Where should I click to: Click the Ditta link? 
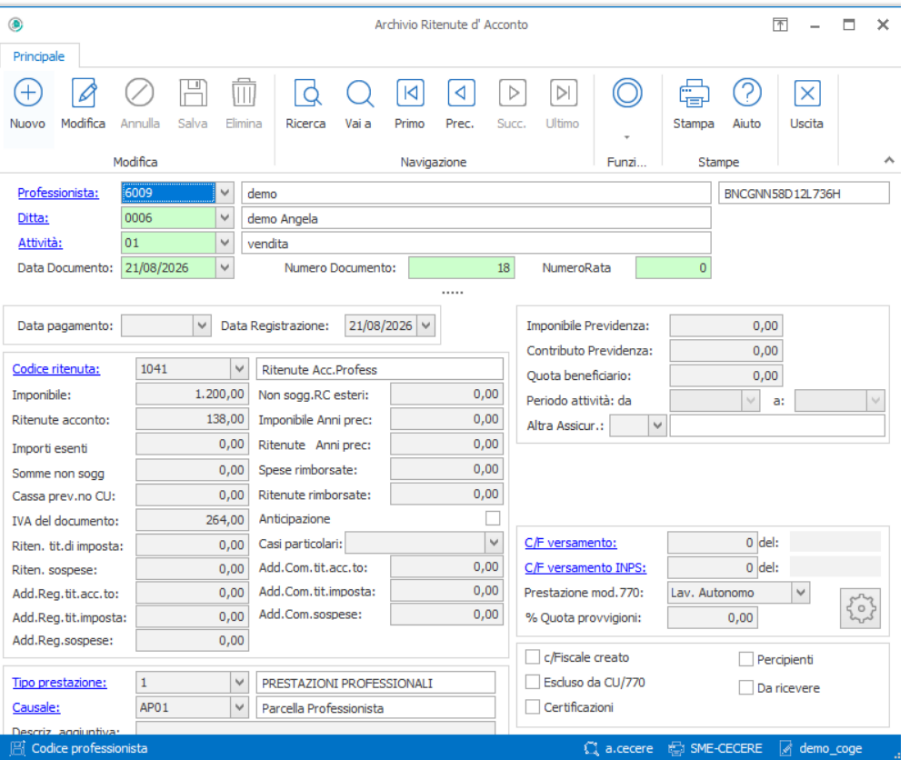pyautogui.click(x=33, y=218)
